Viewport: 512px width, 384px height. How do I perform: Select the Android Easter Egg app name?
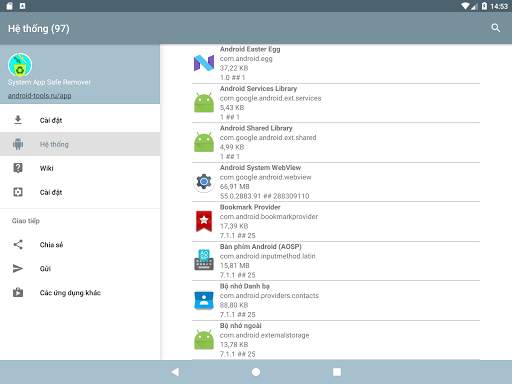250,49
